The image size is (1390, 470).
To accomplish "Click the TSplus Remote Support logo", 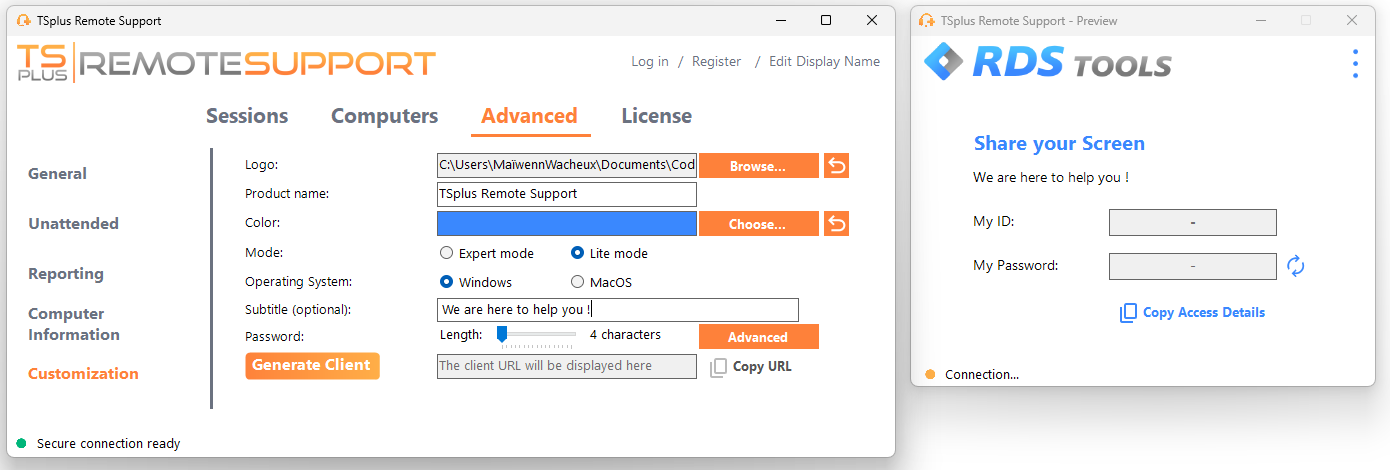I will pos(226,64).
